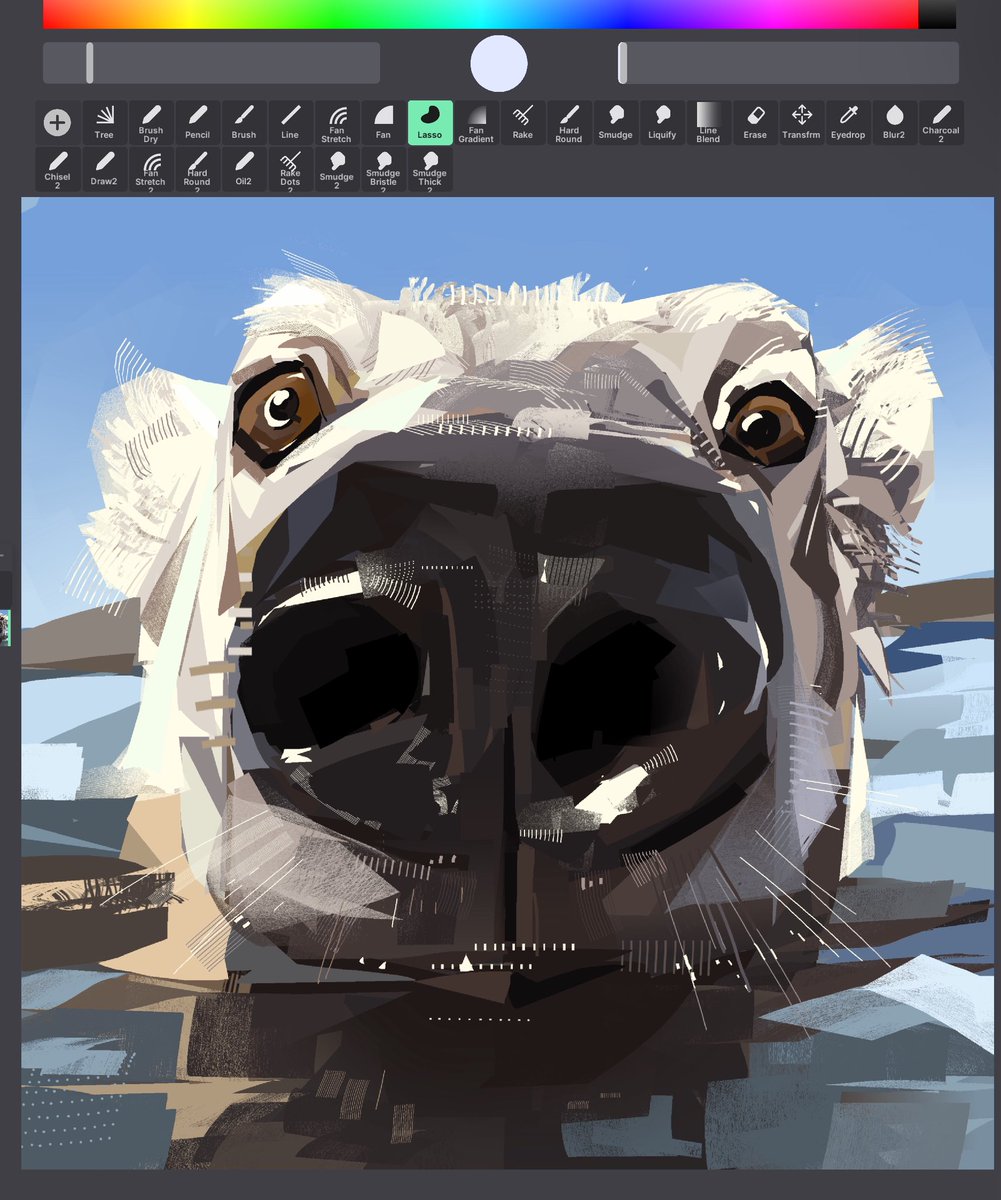Open the current color swatch circle

coord(499,63)
